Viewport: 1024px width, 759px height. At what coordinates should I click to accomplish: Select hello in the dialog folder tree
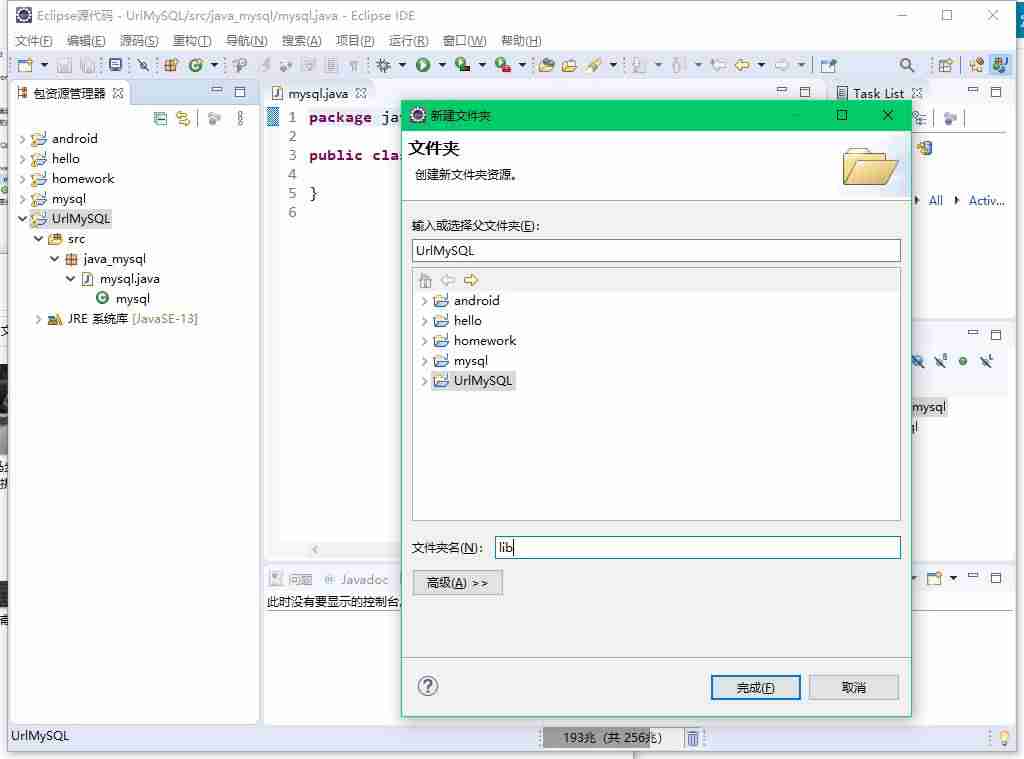pos(467,321)
